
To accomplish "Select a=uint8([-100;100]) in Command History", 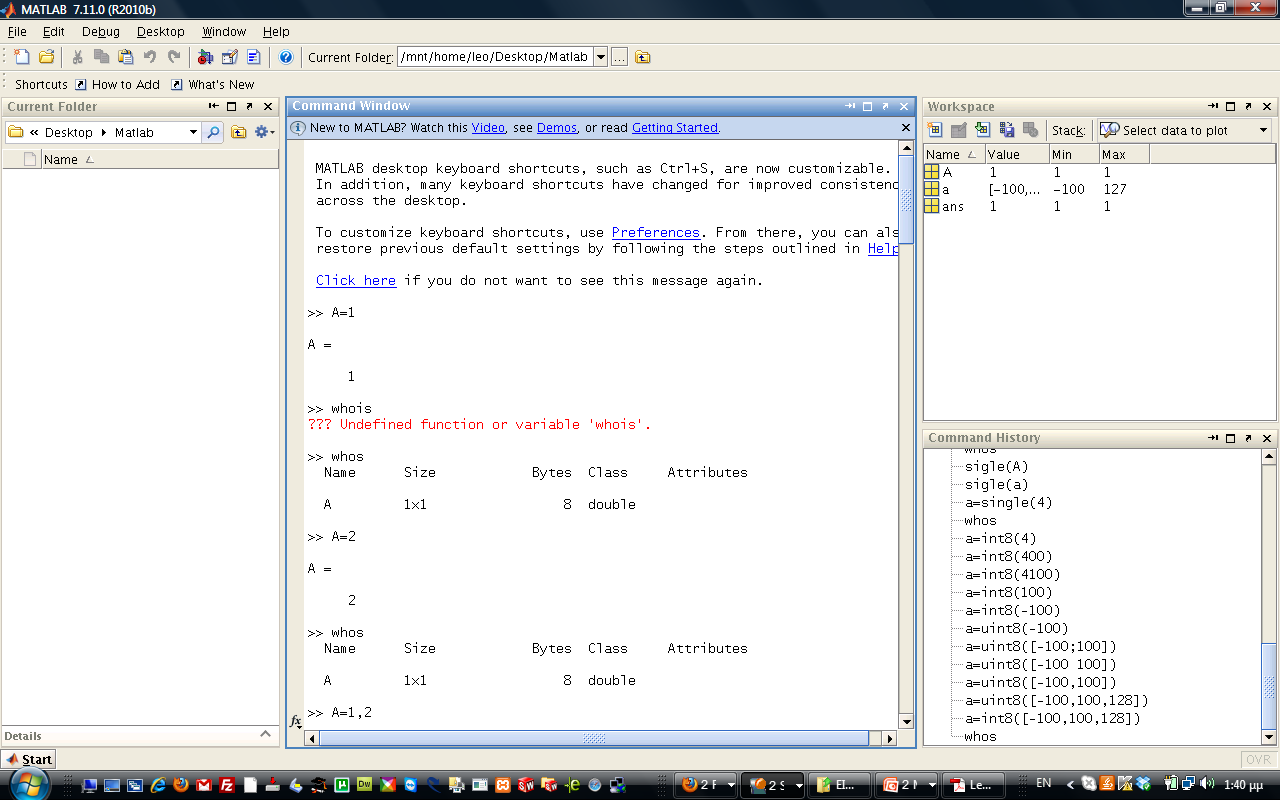I will (x=1040, y=646).
